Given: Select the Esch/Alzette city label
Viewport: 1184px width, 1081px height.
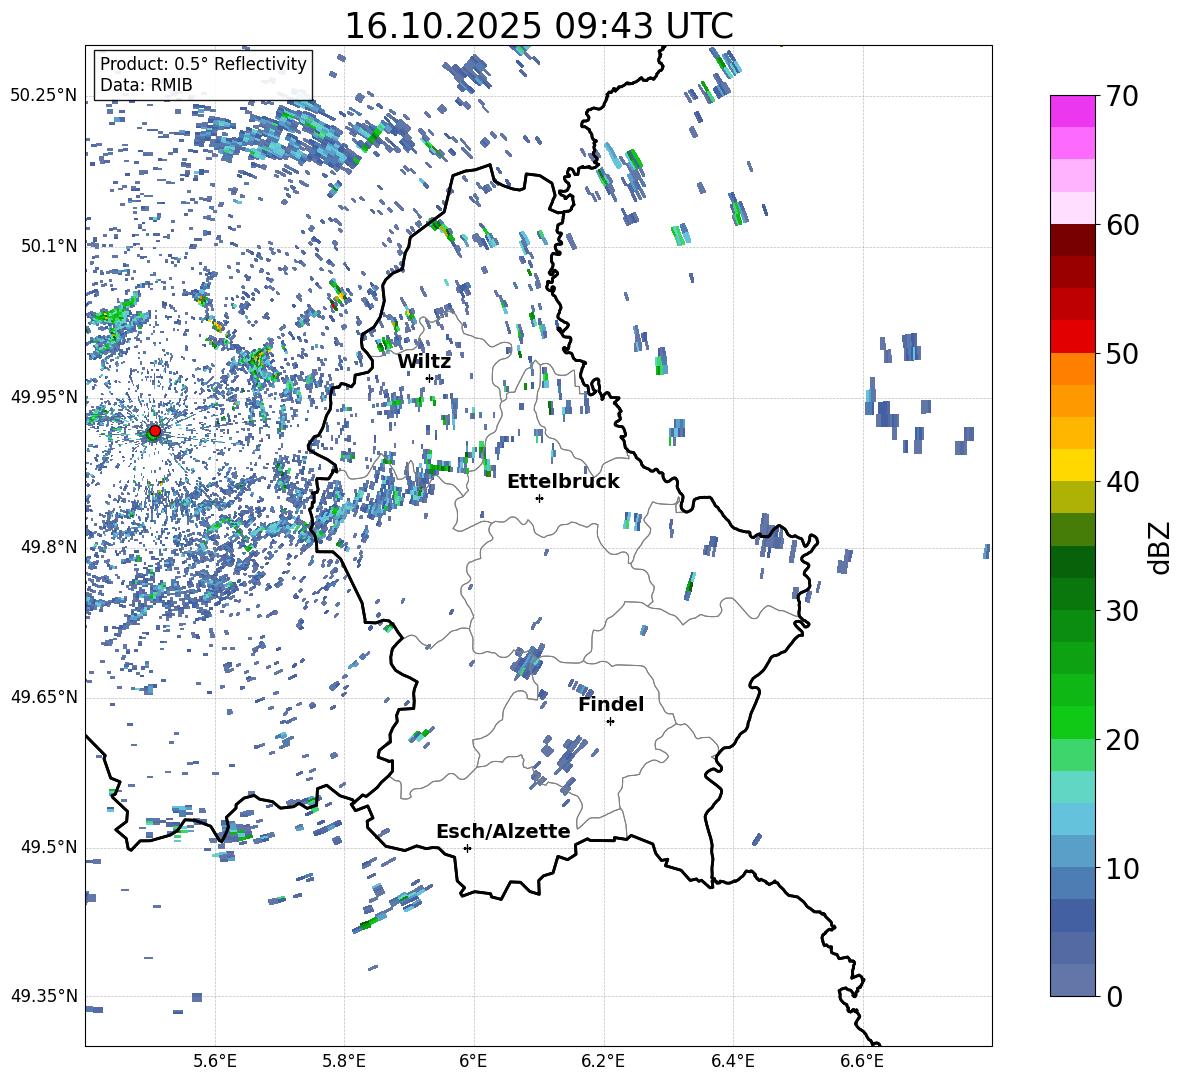Looking at the screenshot, I should coord(503,831).
